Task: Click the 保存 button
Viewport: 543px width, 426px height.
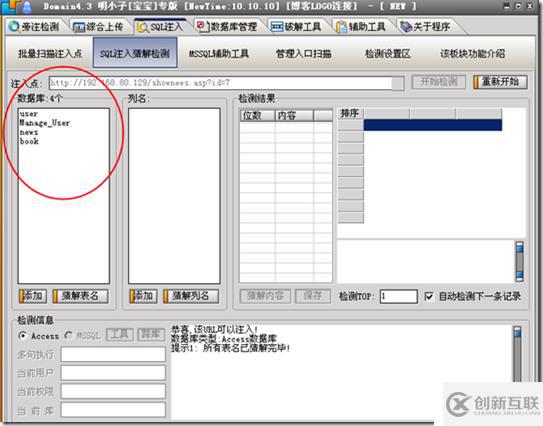Action: point(313,296)
